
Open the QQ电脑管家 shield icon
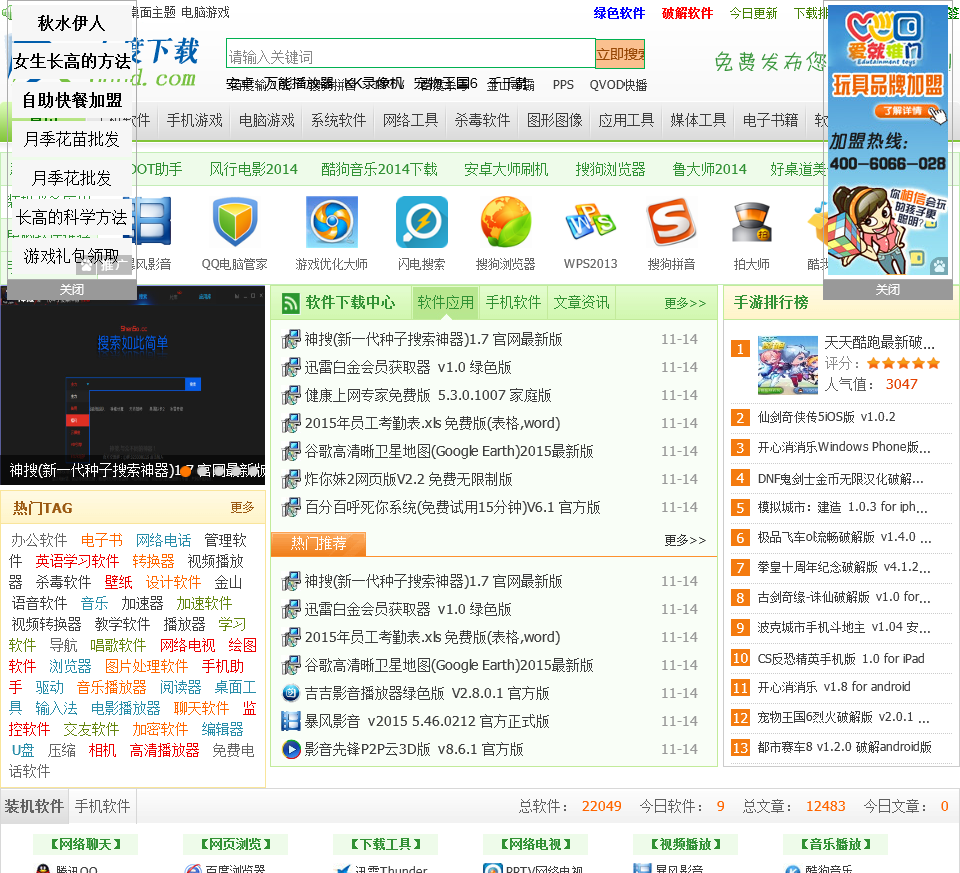pyautogui.click(x=234, y=222)
